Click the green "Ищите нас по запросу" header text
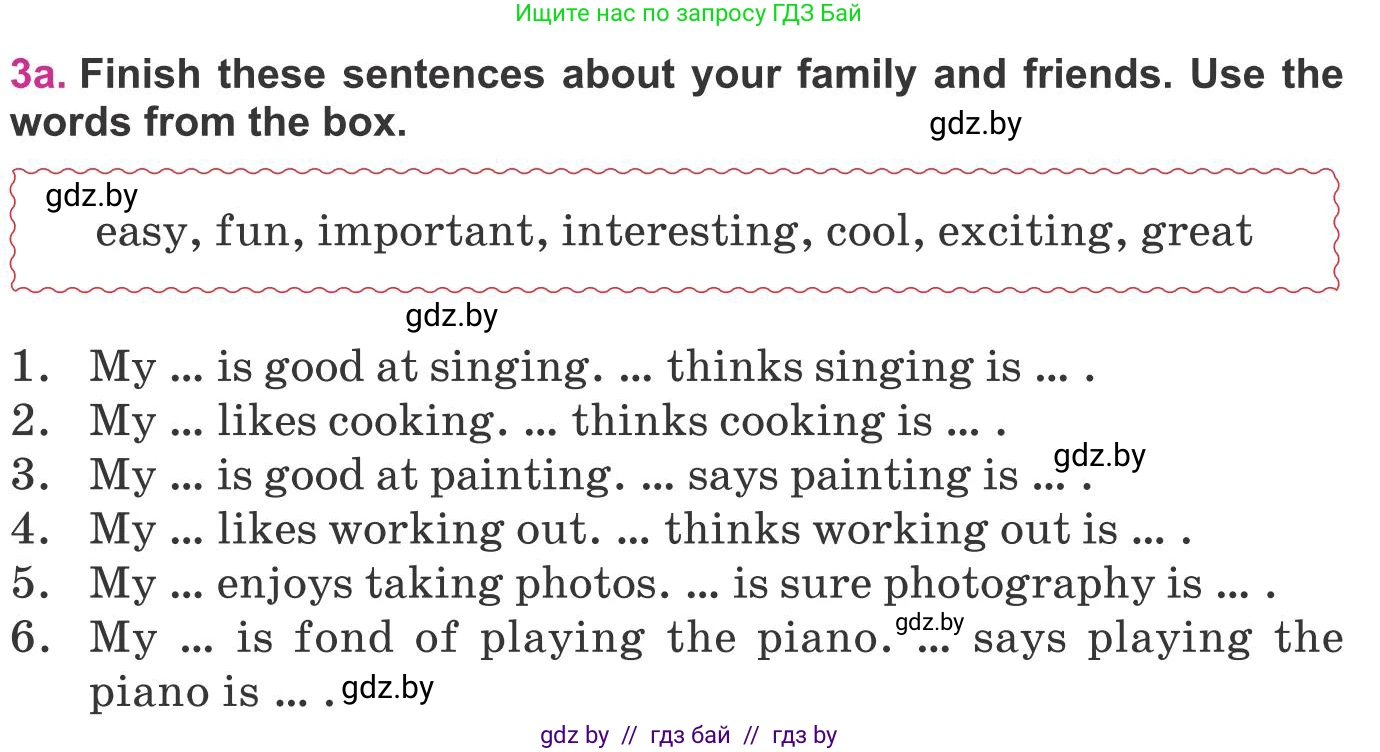1380x752 pixels. [x=688, y=14]
